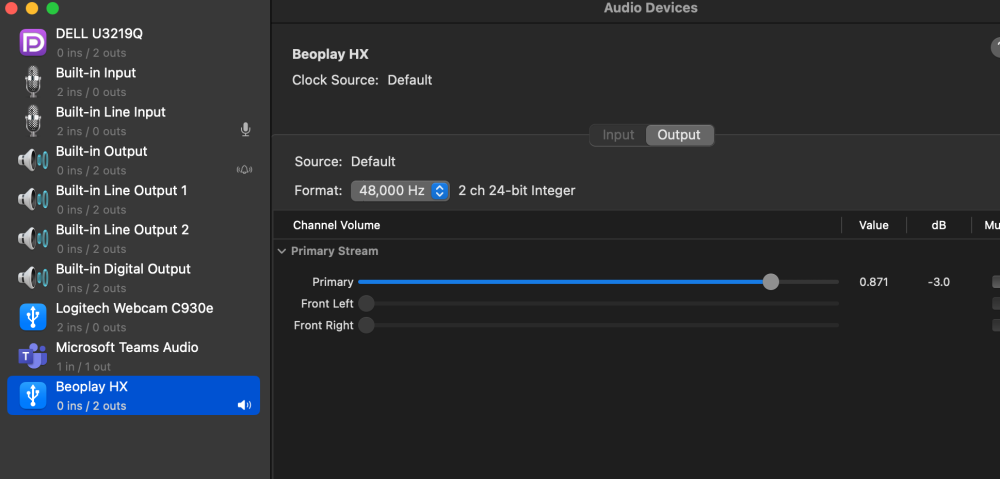This screenshot has height=479, width=1000.
Task: Click the '2 ch 24-bit Integer' format text
Action: (x=517, y=191)
